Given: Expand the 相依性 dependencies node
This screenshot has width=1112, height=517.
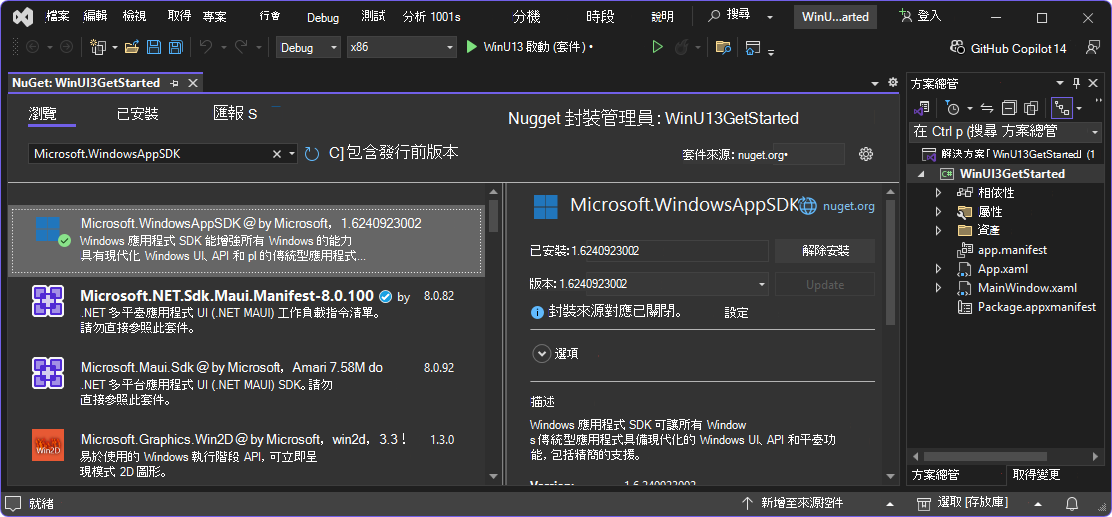Looking at the screenshot, I should pyautogui.click(x=938, y=192).
